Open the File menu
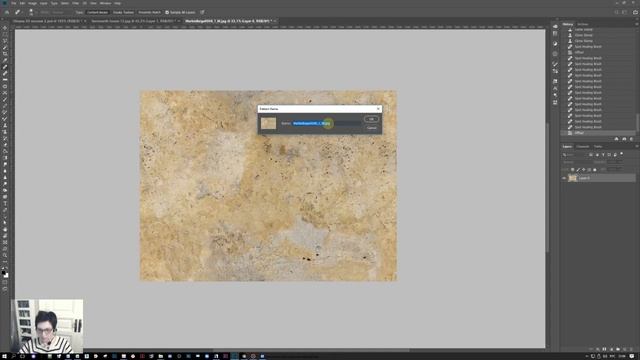The image size is (640, 360). [13, 3]
